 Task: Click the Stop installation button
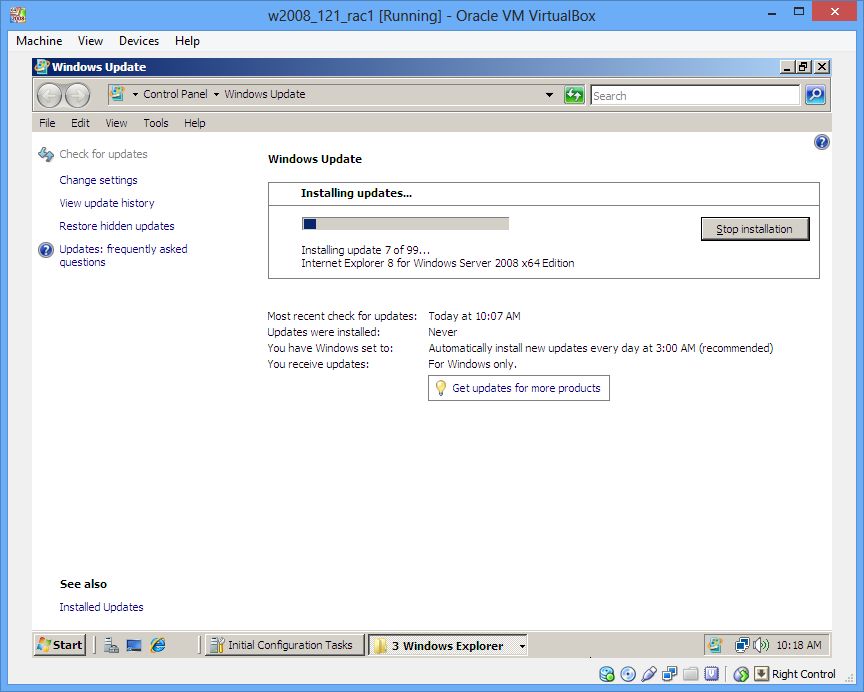click(x=755, y=229)
